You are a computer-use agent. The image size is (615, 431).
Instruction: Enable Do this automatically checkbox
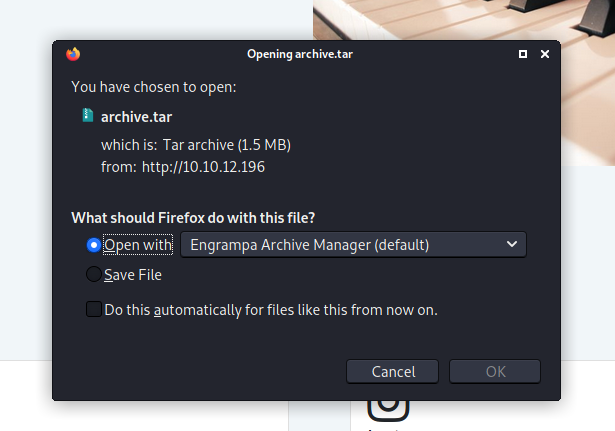click(x=94, y=310)
